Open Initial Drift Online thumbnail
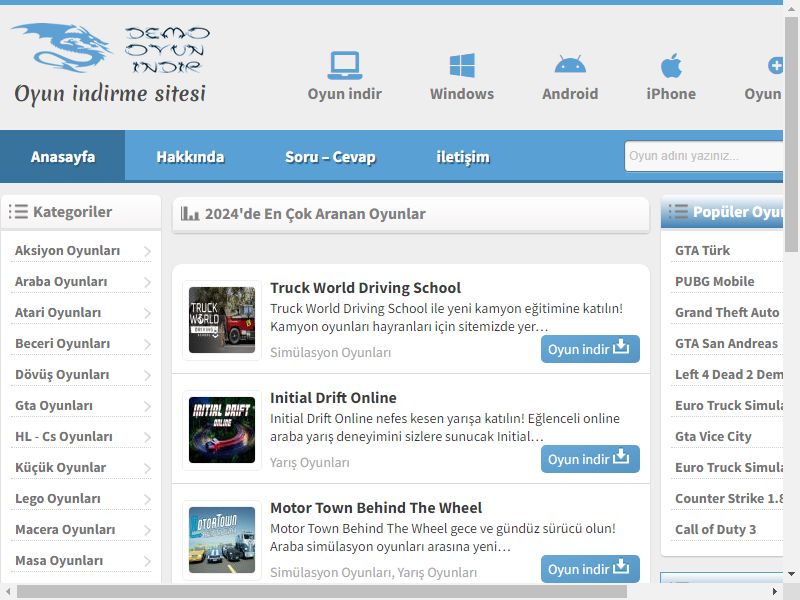 pos(222,430)
